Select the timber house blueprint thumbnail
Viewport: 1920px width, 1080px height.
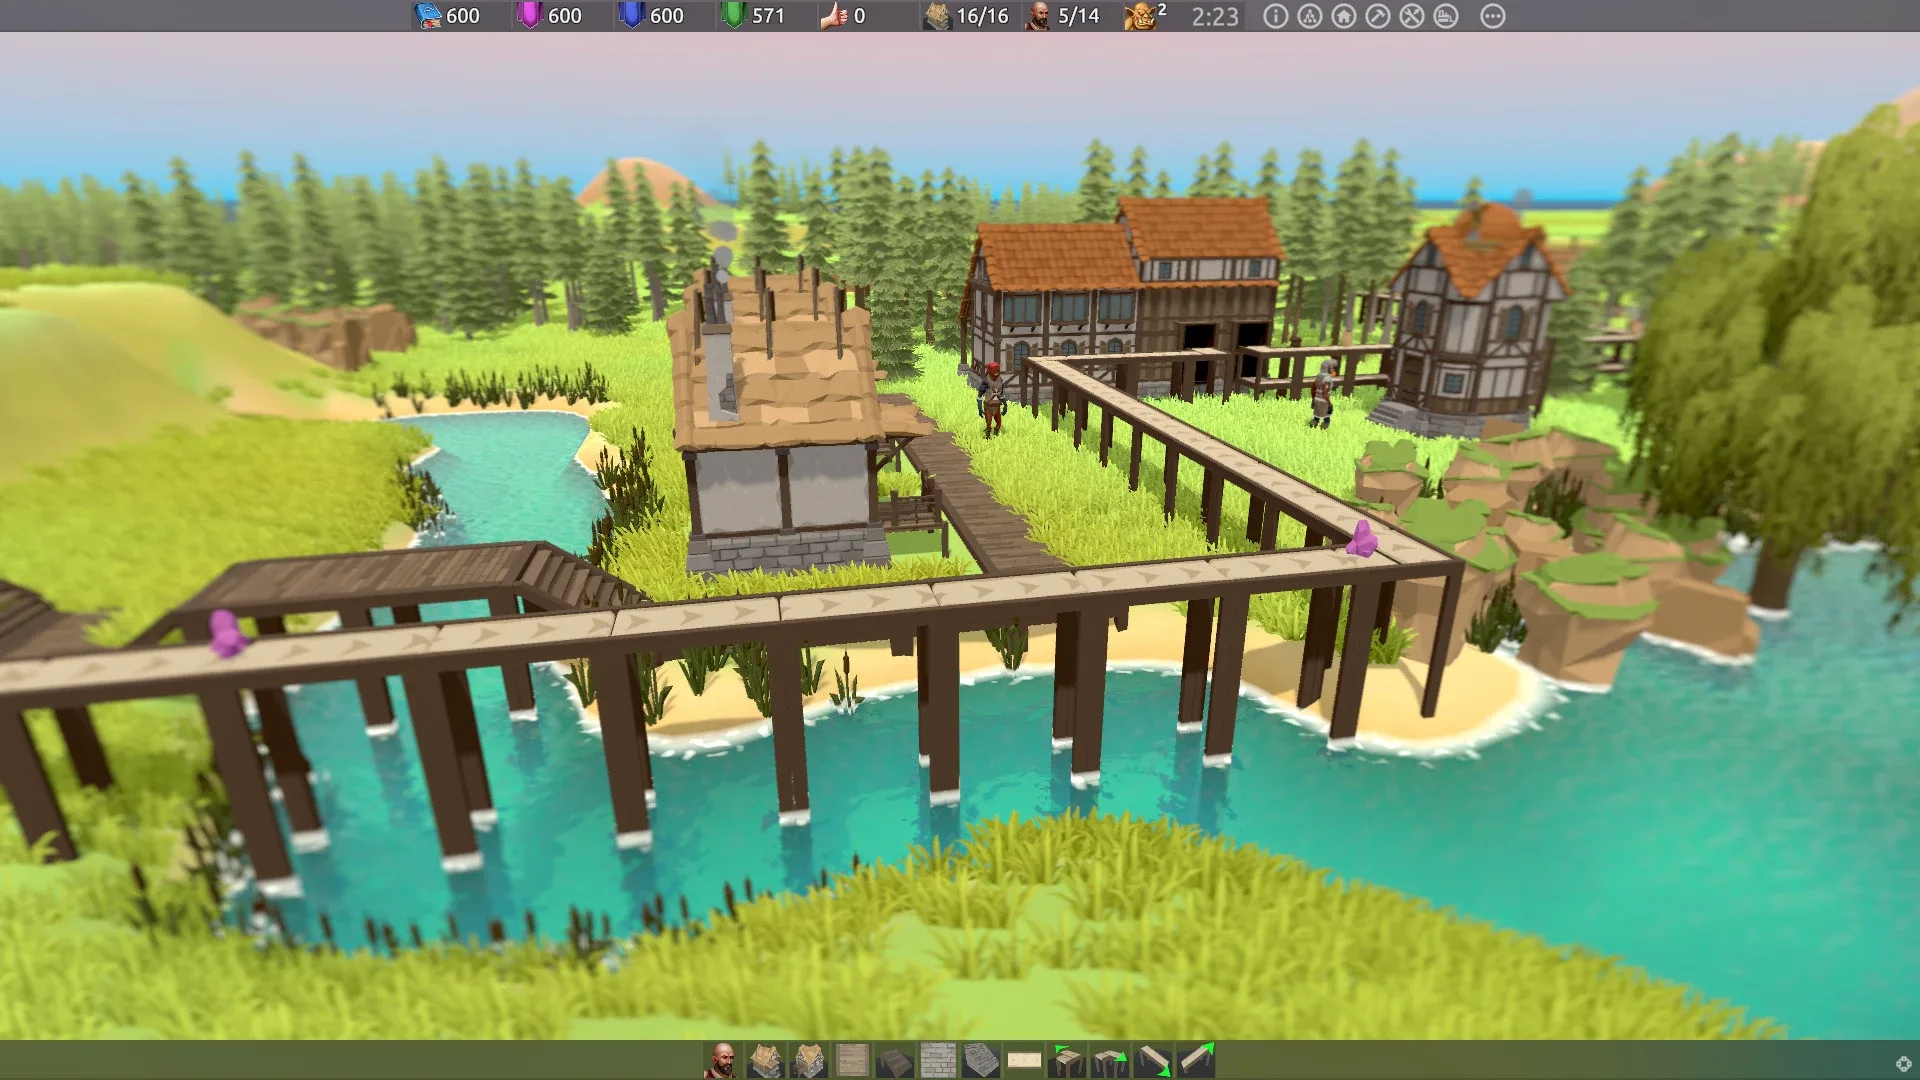point(766,1060)
